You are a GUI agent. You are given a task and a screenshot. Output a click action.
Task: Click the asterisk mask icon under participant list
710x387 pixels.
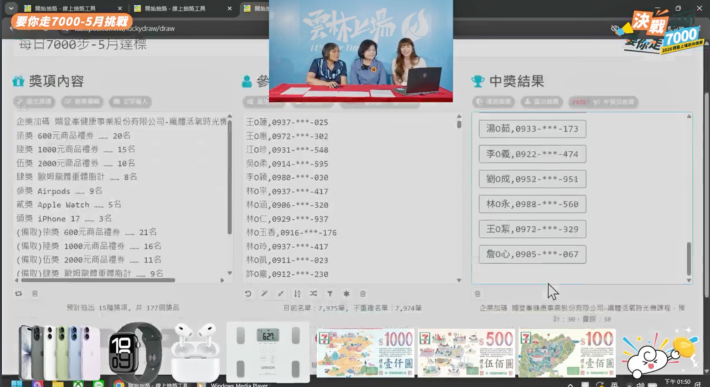click(346, 294)
